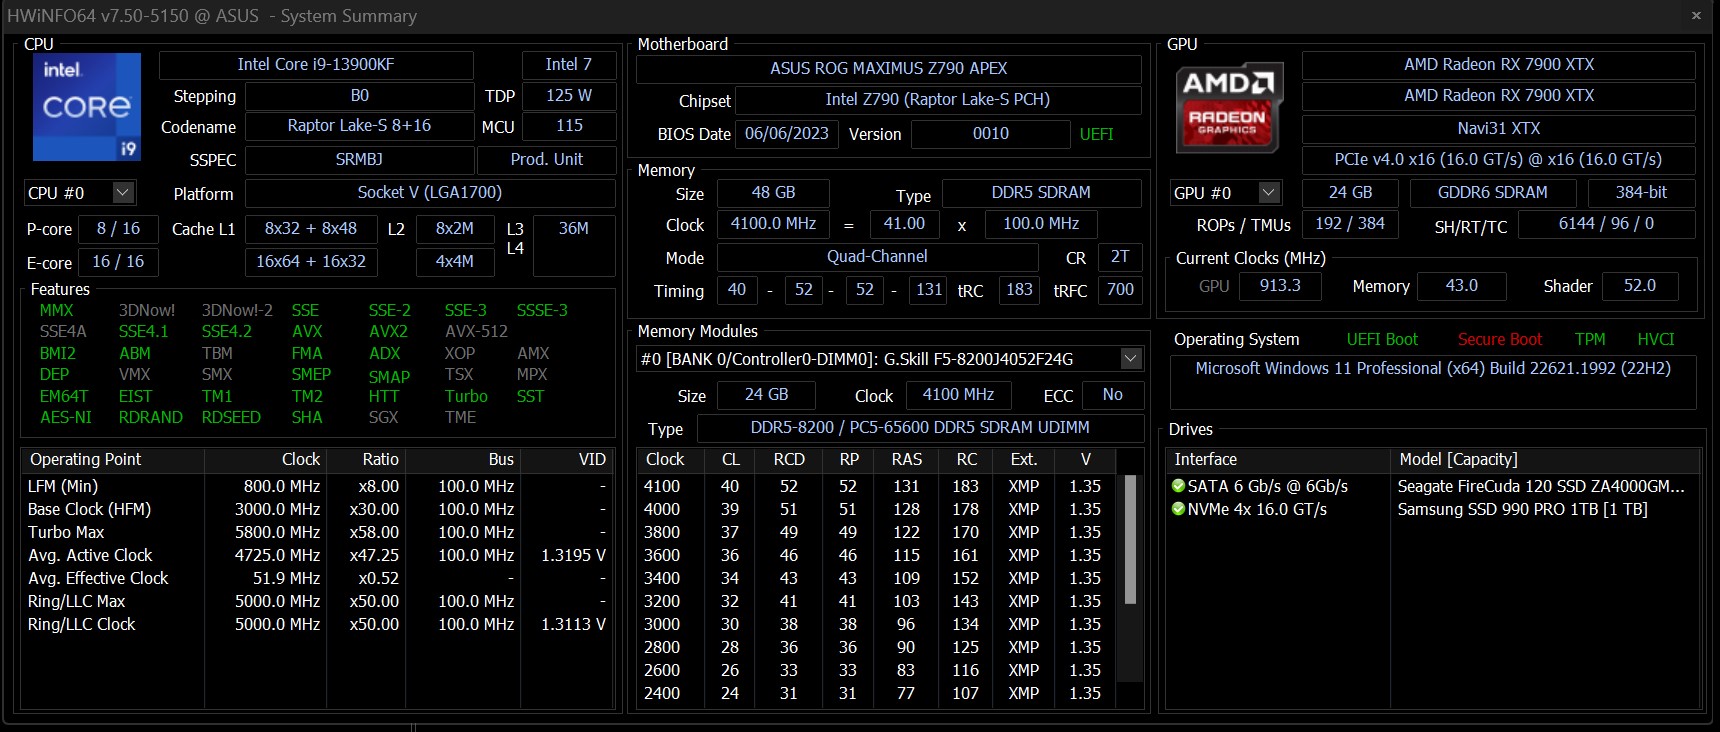
Task: Click the HVCI indicator label
Action: 1656,340
